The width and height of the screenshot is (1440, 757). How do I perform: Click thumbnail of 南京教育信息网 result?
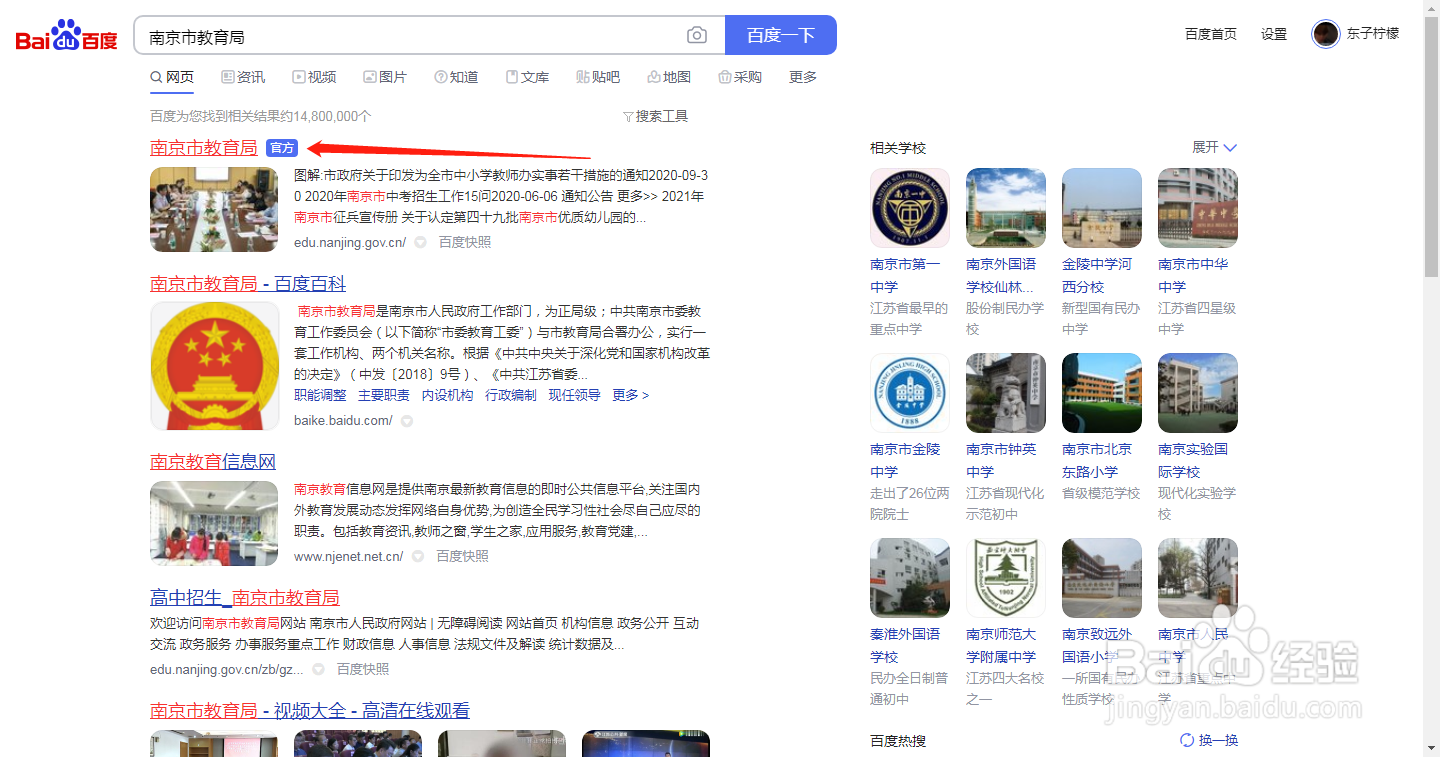tap(214, 523)
